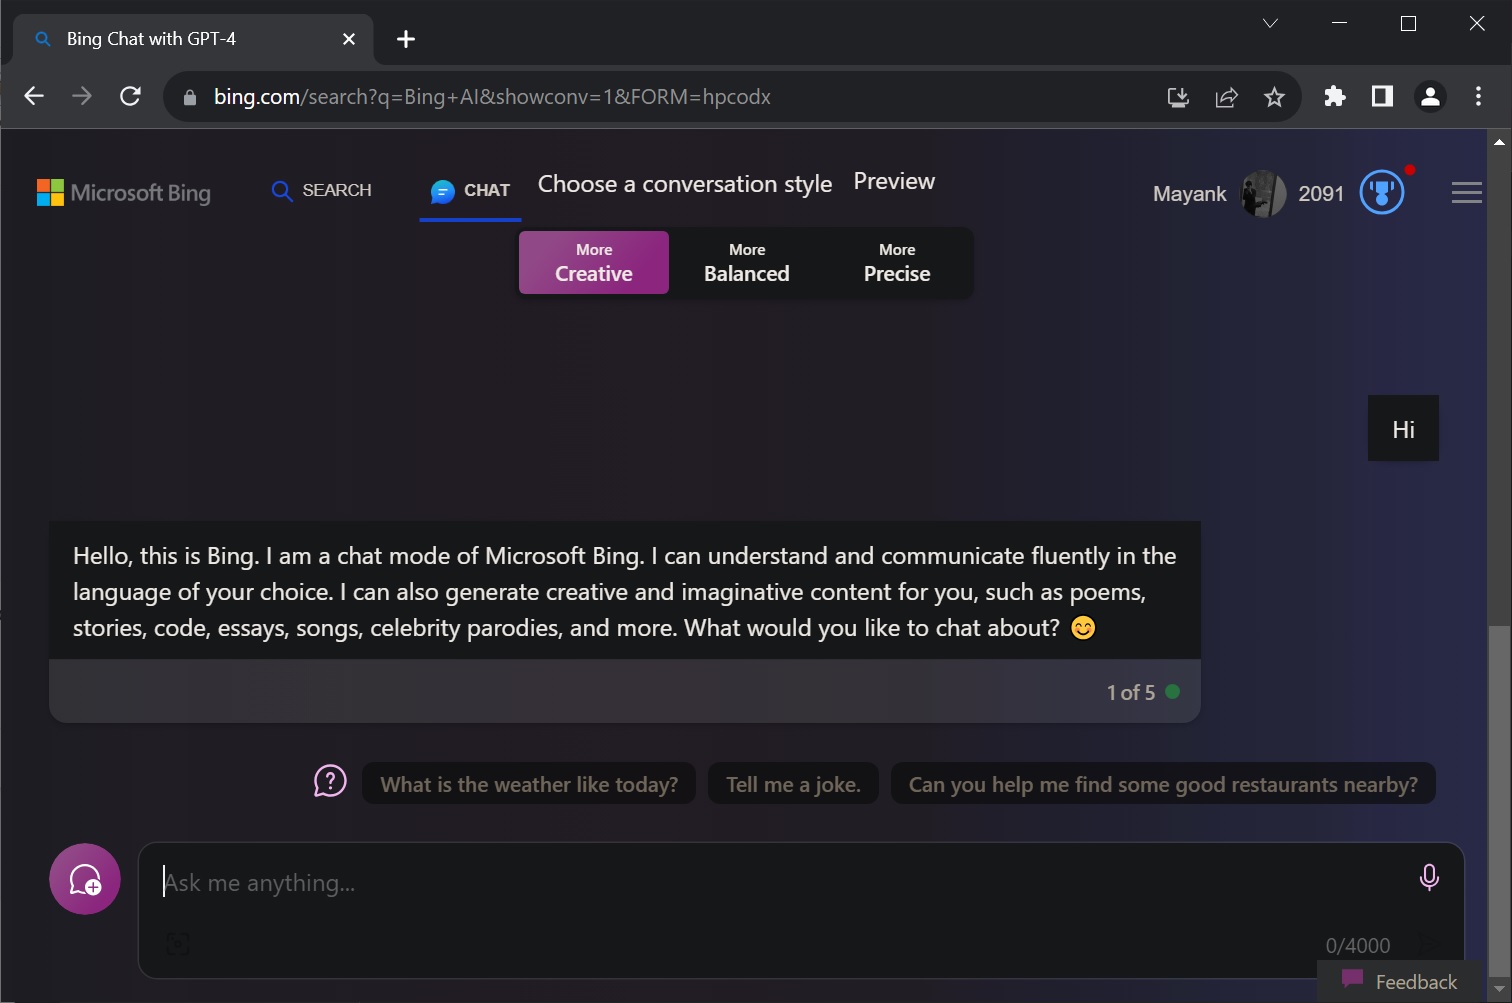Click the browser address bar URL
Image resolution: width=1512 pixels, height=1003 pixels.
[x=492, y=97]
